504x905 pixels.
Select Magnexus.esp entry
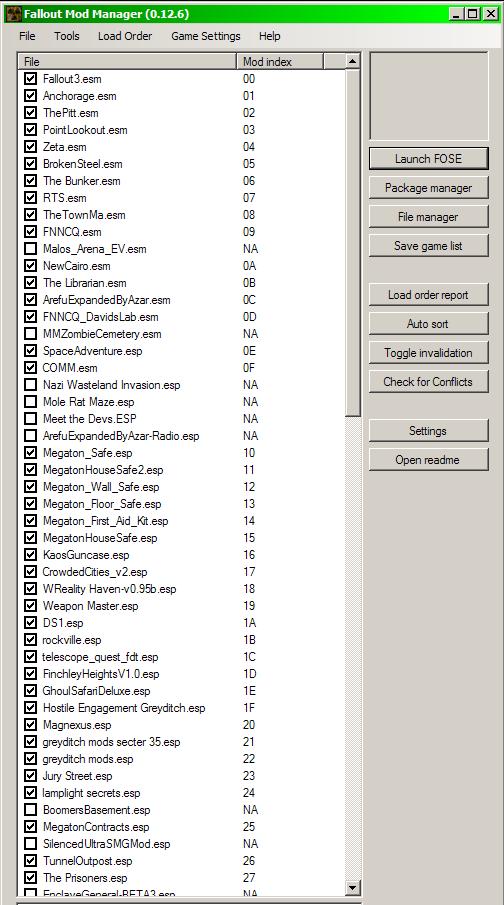77,725
